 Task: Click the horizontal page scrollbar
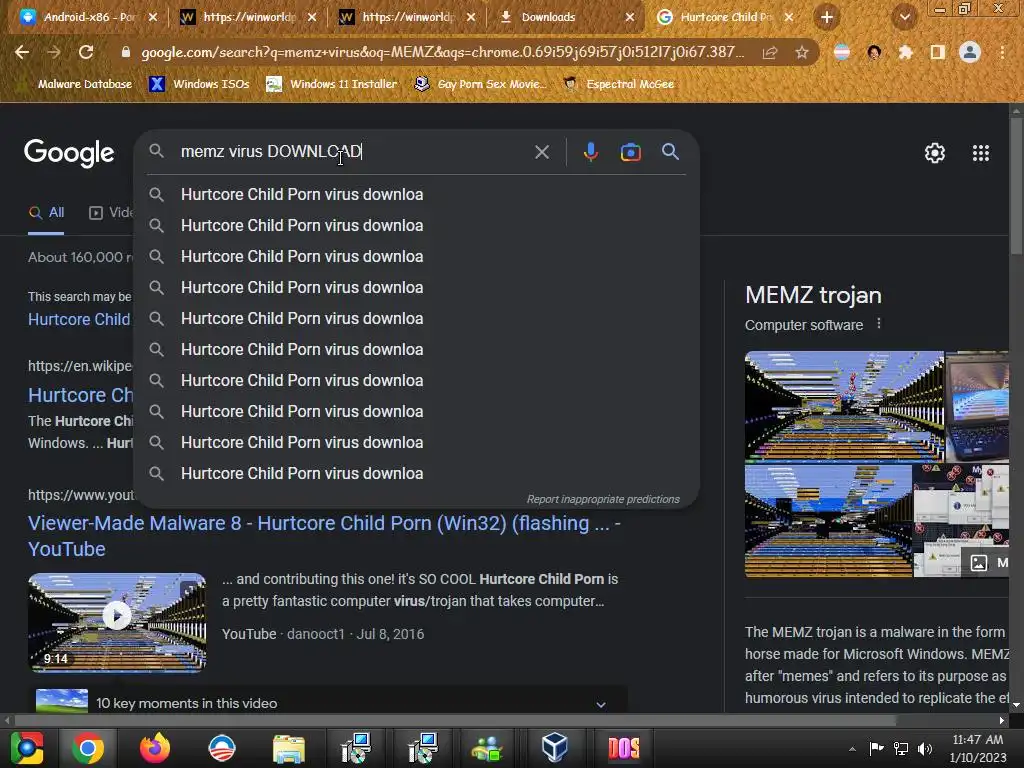(455, 720)
